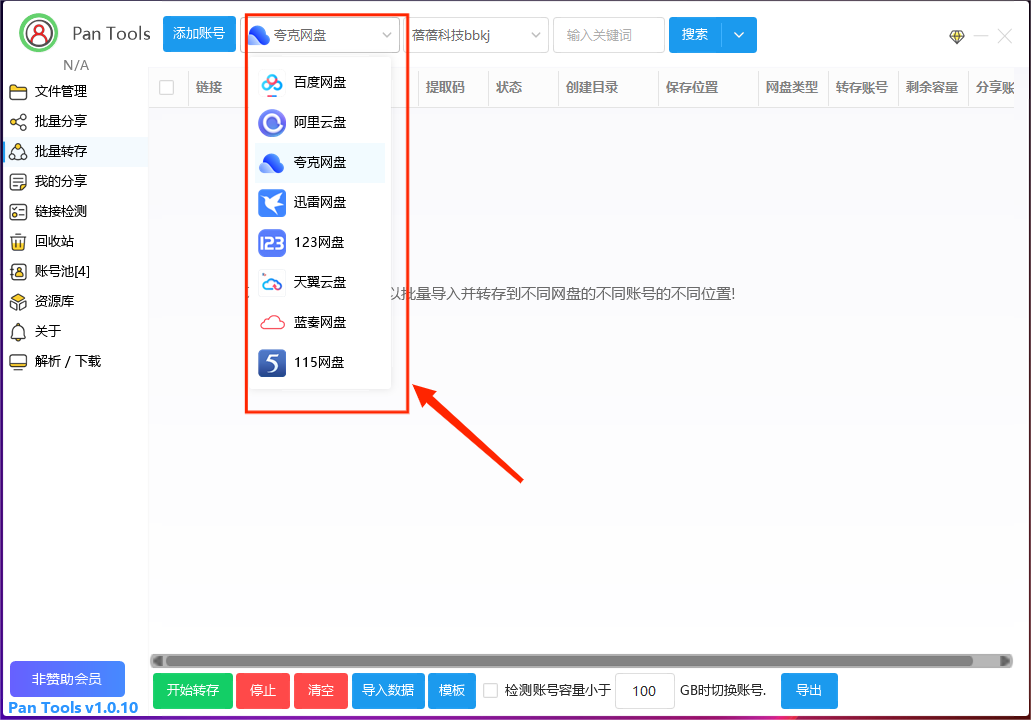Screen dimensions: 1031x720
Task: Choose 天翼云盘 from the list
Action: coord(320,283)
